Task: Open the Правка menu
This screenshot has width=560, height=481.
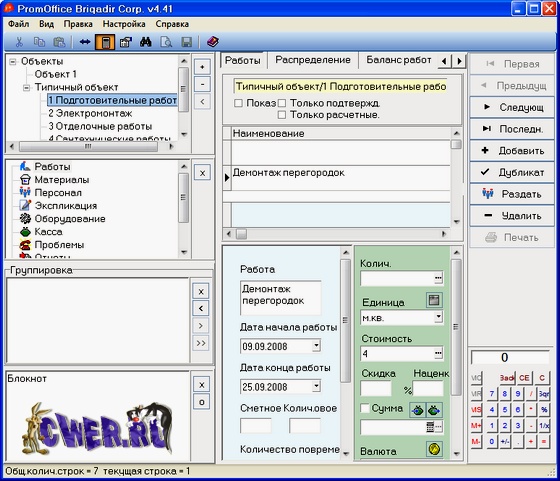Action: pos(78,24)
